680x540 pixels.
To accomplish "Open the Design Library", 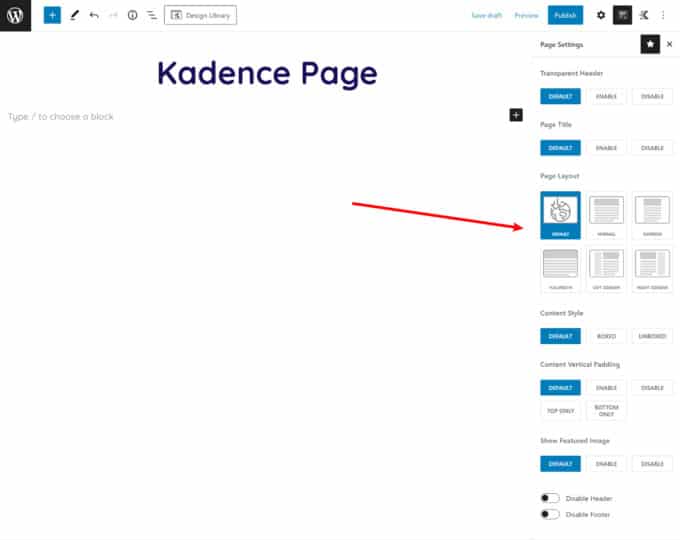I will [x=200, y=15].
